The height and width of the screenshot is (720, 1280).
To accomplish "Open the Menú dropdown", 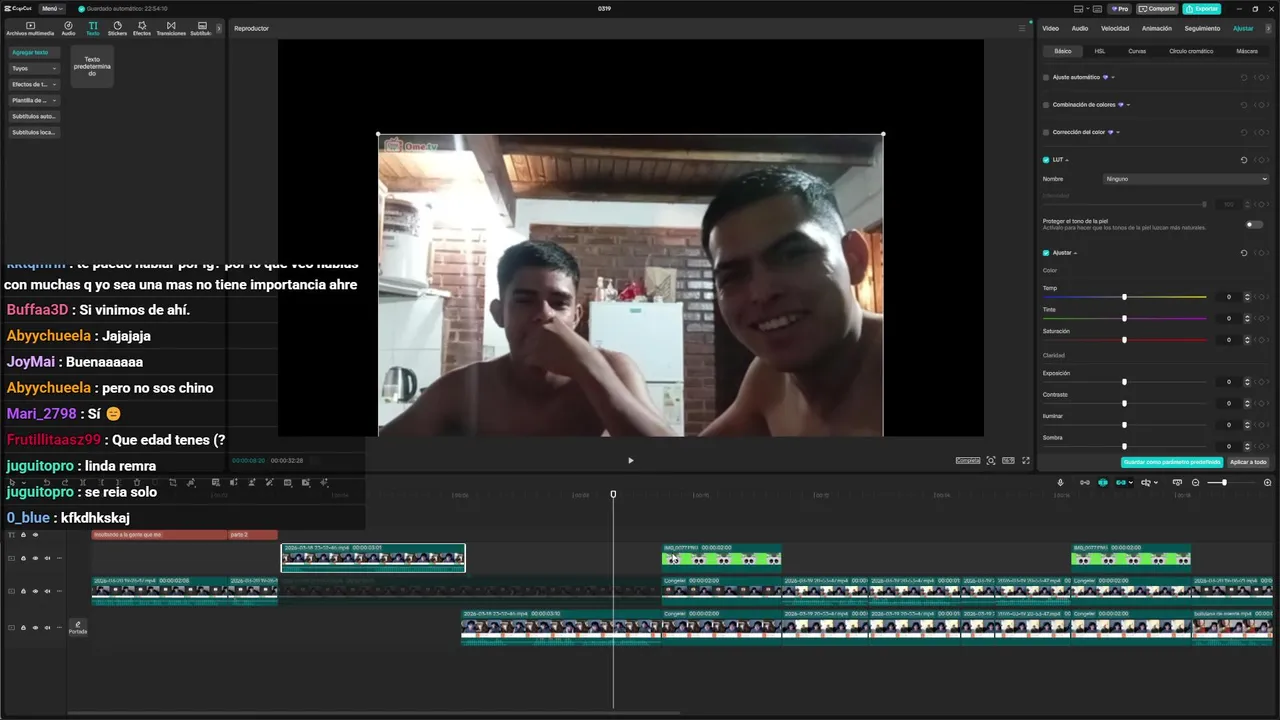I will [x=50, y=8].
